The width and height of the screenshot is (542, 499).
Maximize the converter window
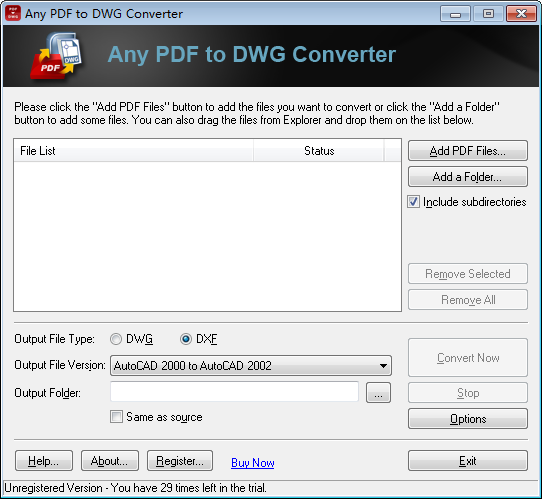pyautogui.click(x=488, y=14)
